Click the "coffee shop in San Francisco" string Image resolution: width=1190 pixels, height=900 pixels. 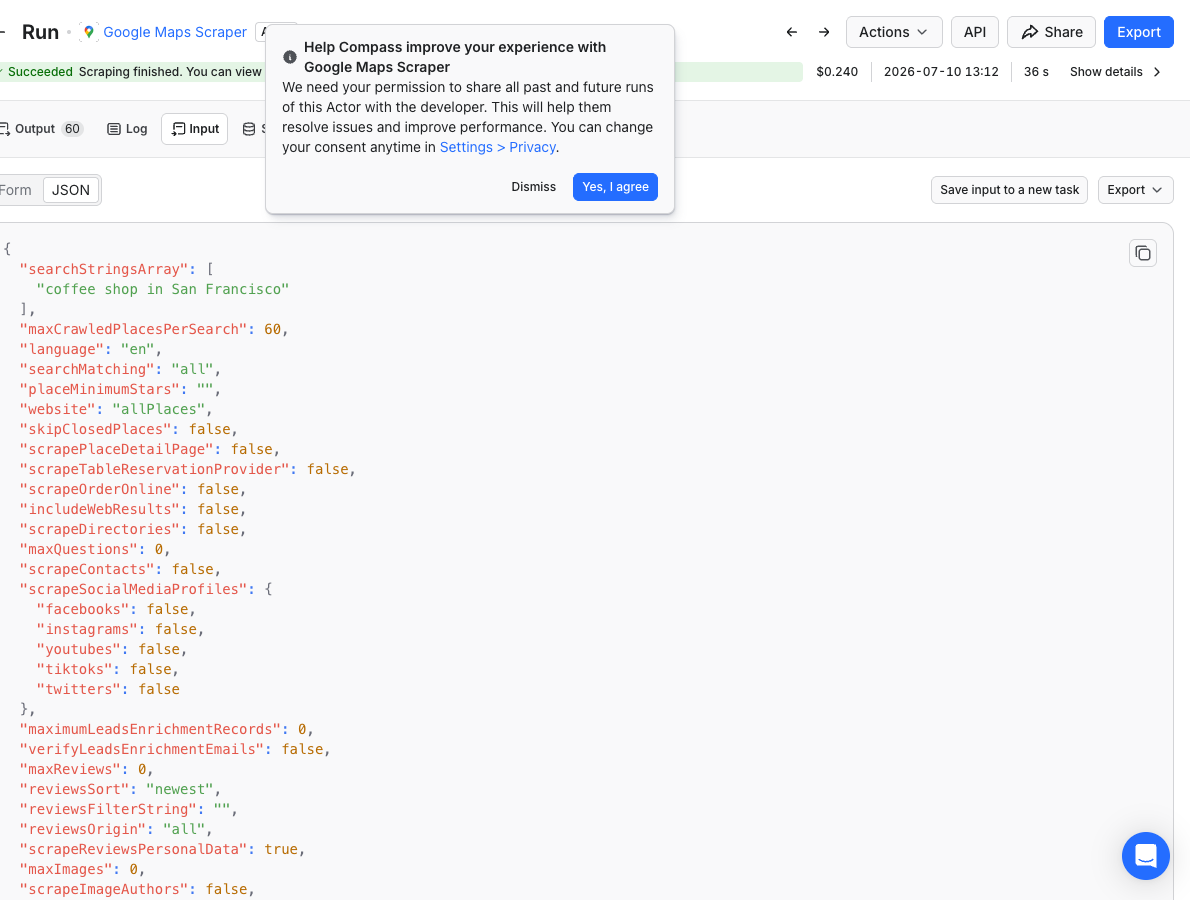(x=163, y=289)
